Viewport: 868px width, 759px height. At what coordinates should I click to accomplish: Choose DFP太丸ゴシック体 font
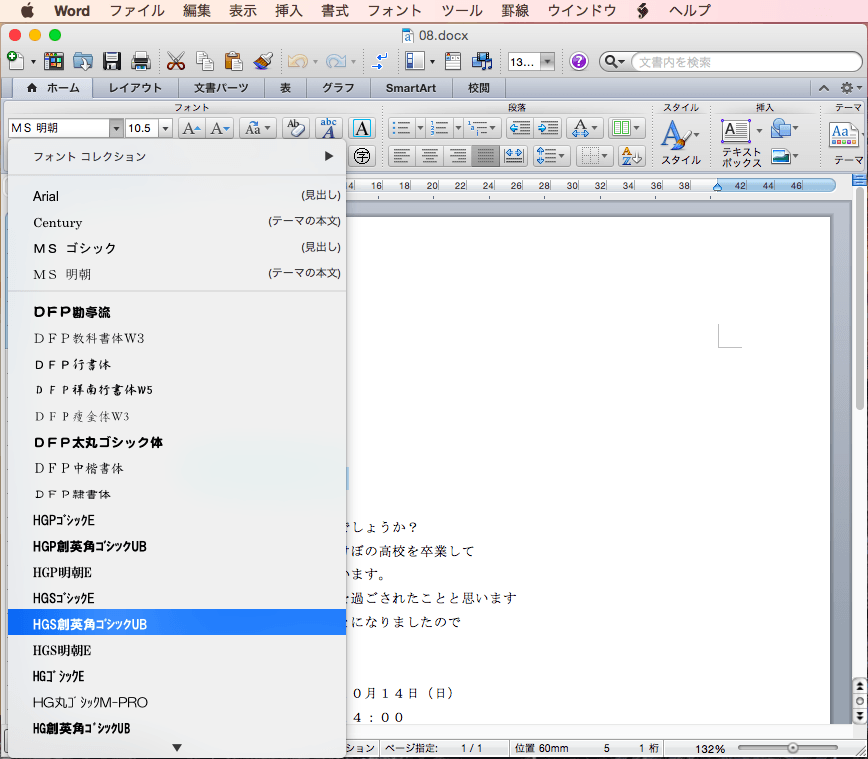(x=177, y=442)
